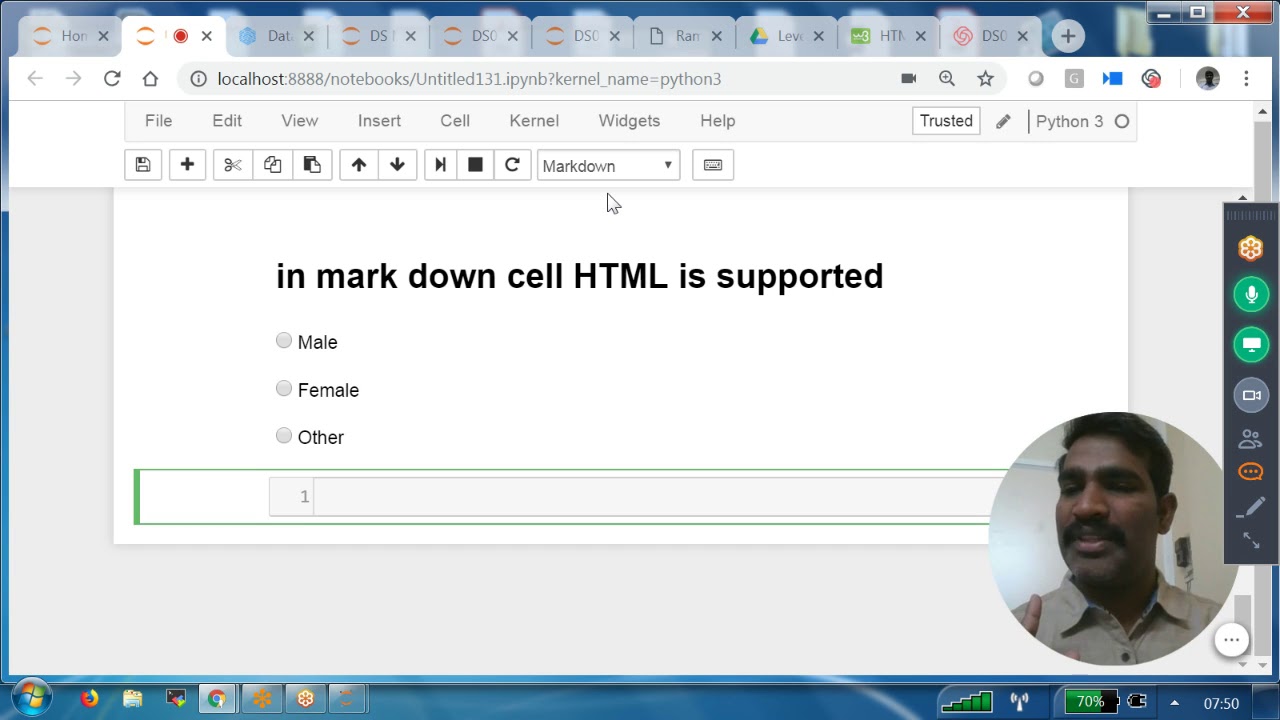This screenshot has height=720, width=1280.
Task: Move selected cell up arrow
Action: click(x=359, y=165)
